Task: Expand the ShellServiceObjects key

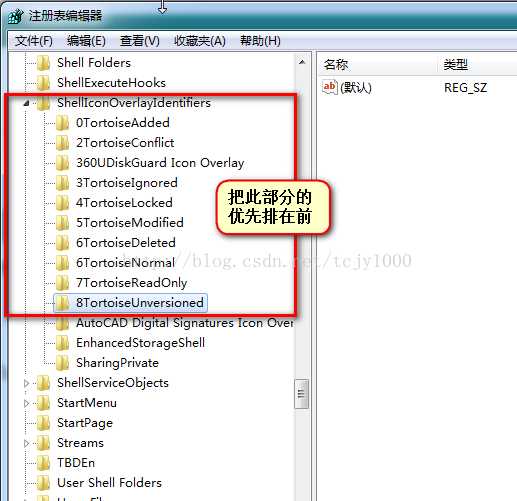Action: pos(26,383)
